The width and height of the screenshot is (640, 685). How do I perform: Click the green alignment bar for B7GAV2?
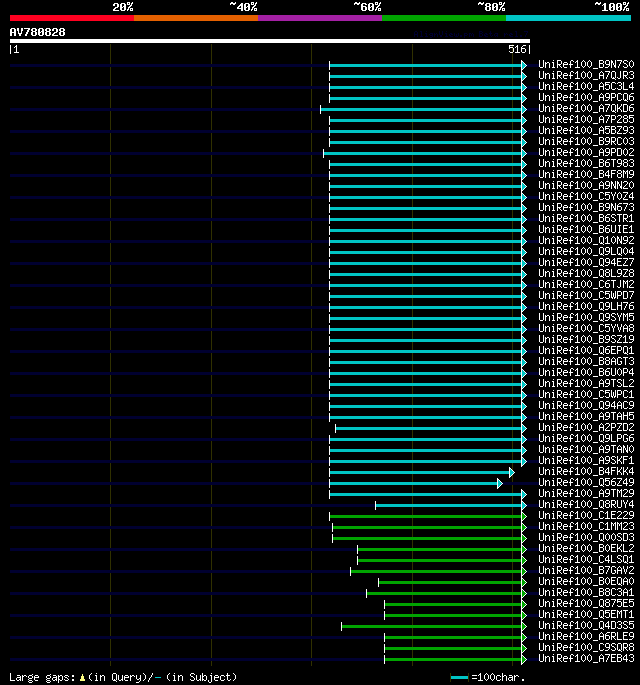(438, 571)
